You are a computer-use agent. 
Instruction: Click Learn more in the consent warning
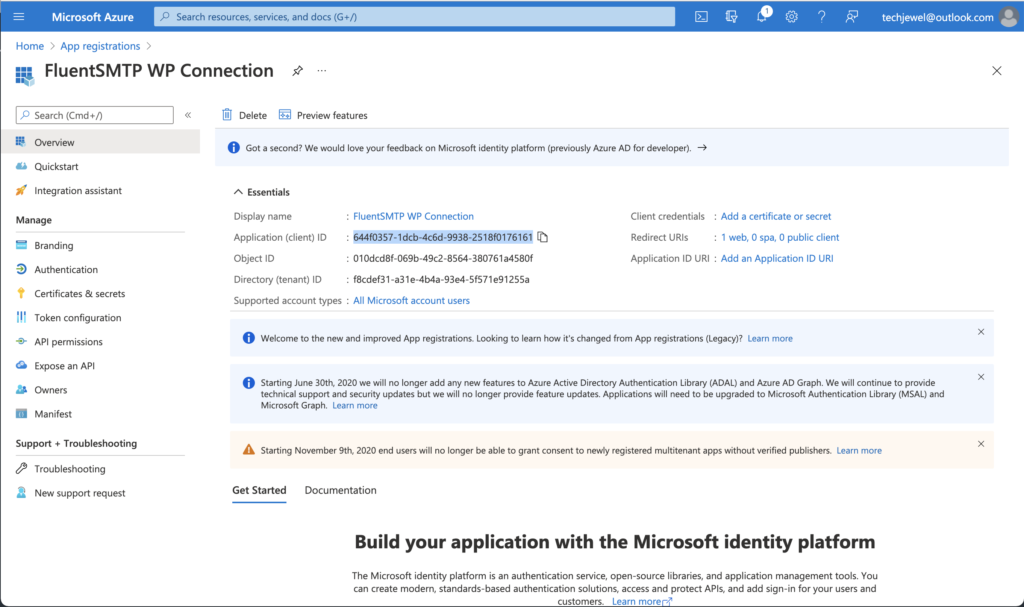pyautogui.click(x=859, y=451)
